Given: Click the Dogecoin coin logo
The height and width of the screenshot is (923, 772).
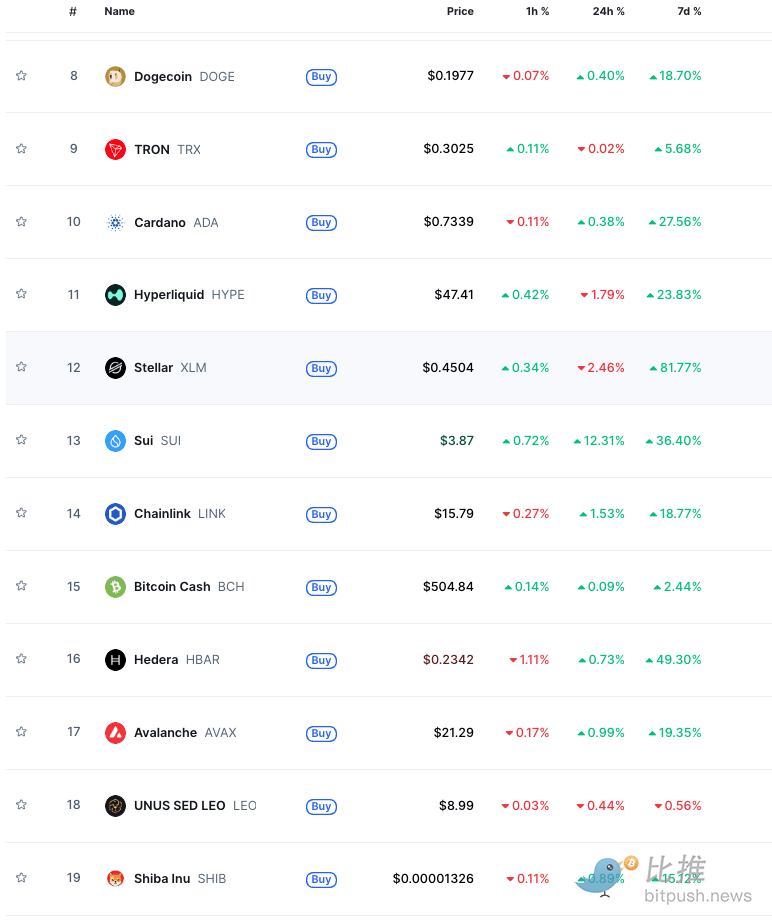Looking at the screenshot, I should (x=115, y=77).
